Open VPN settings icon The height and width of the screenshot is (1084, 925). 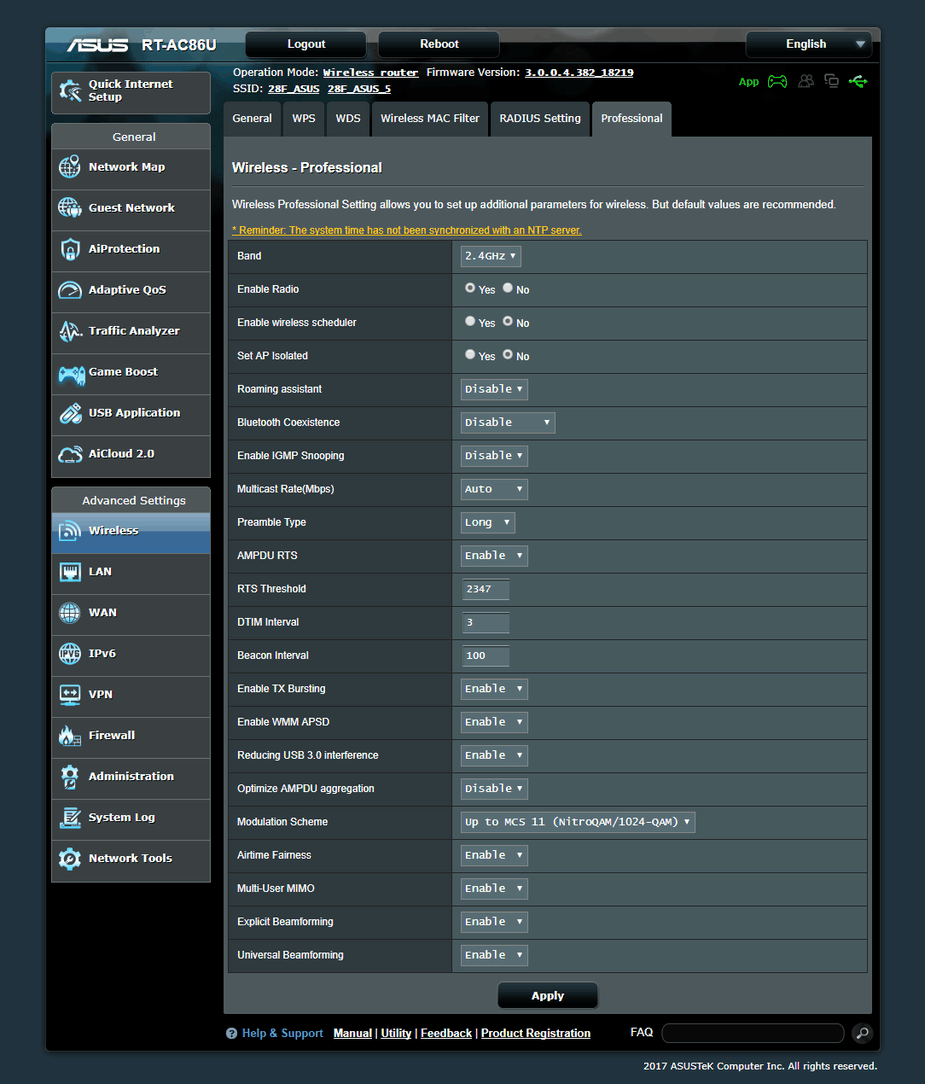click(70, 694)
